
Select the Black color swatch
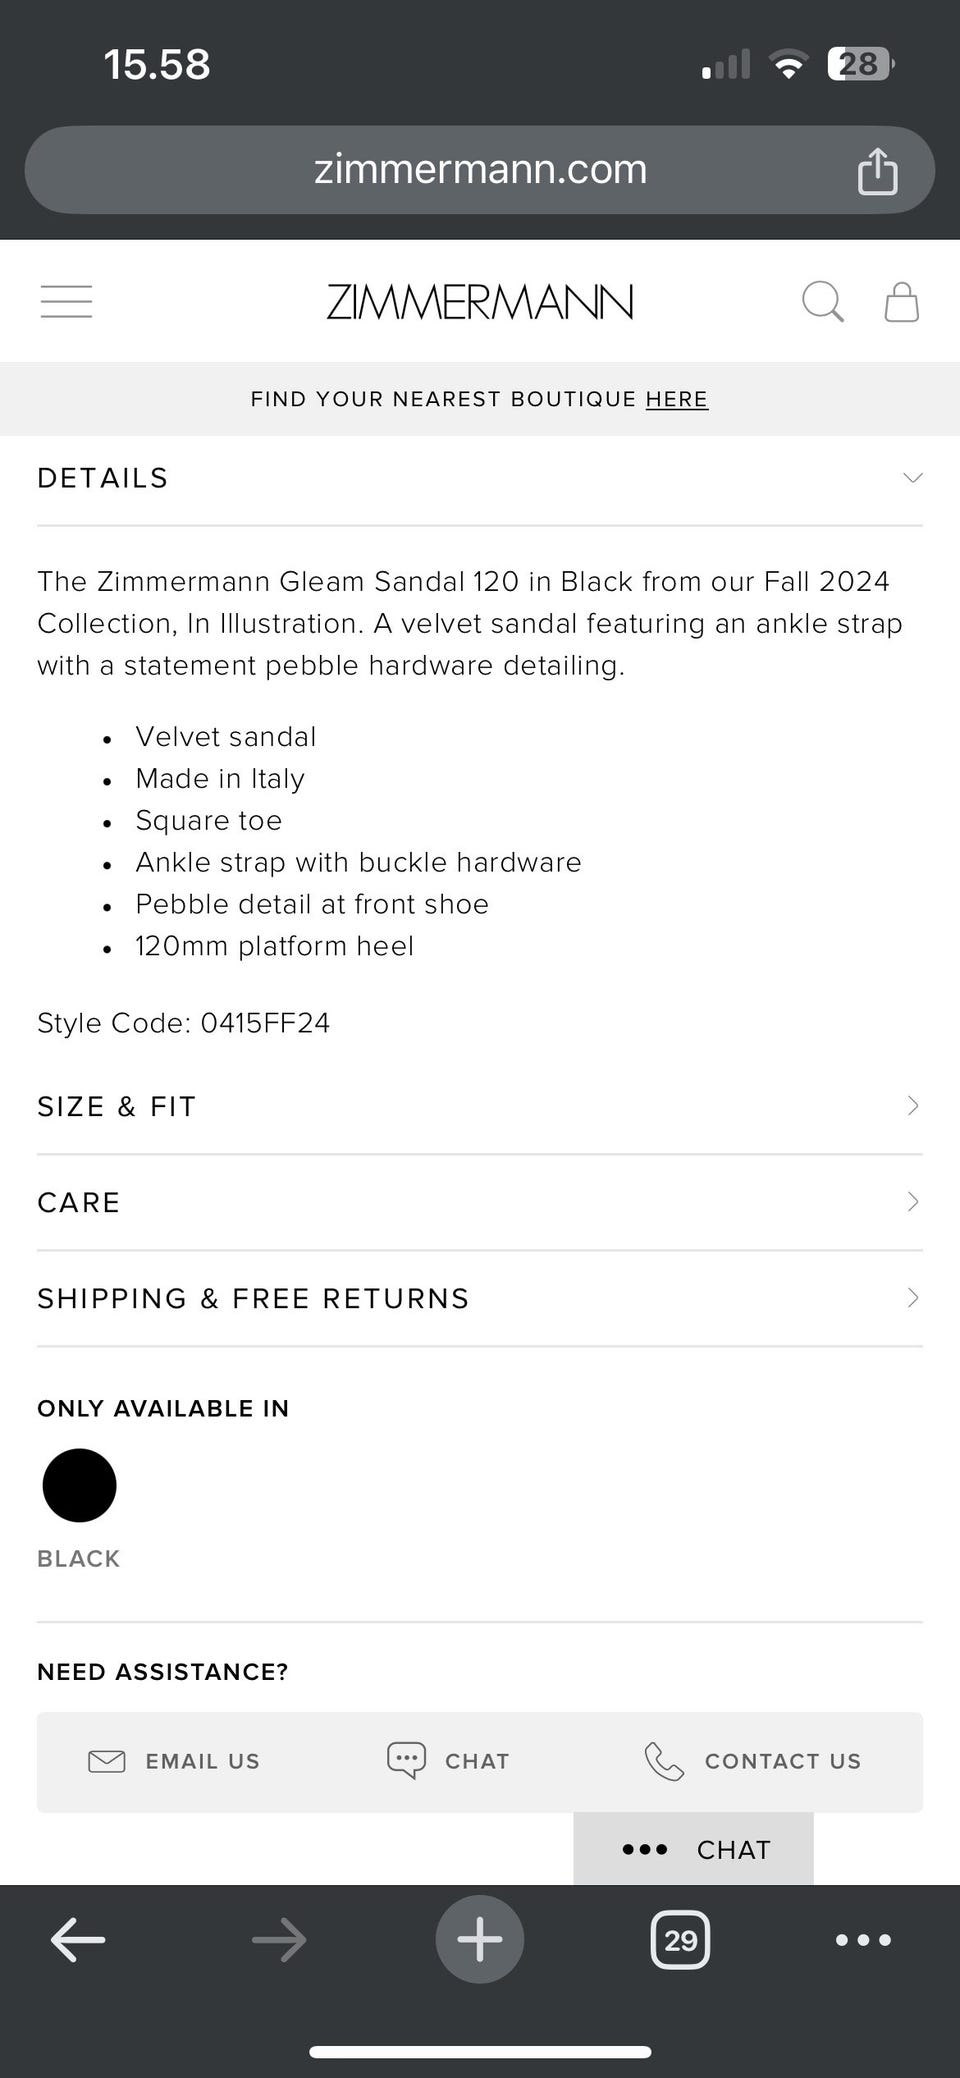pyautogui.click(x=79, y=1485)
